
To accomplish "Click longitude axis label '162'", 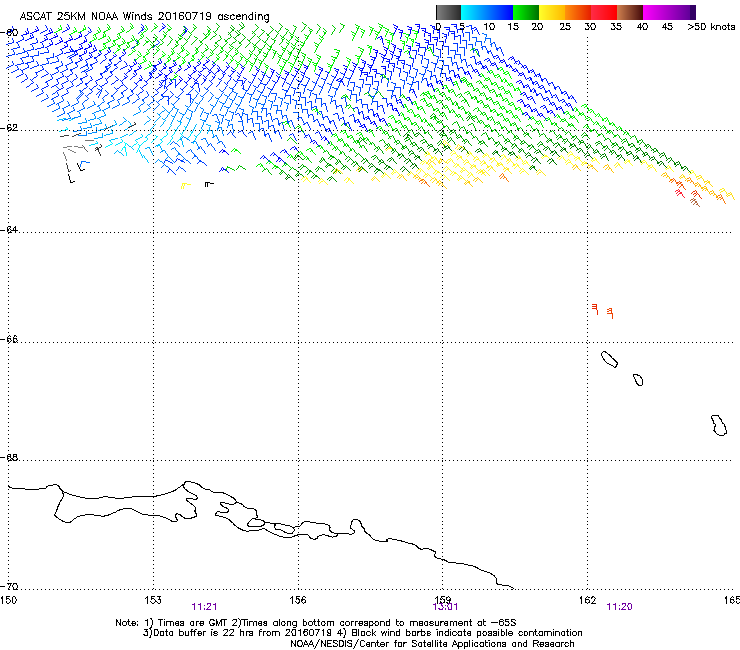I will click(587, 600).
